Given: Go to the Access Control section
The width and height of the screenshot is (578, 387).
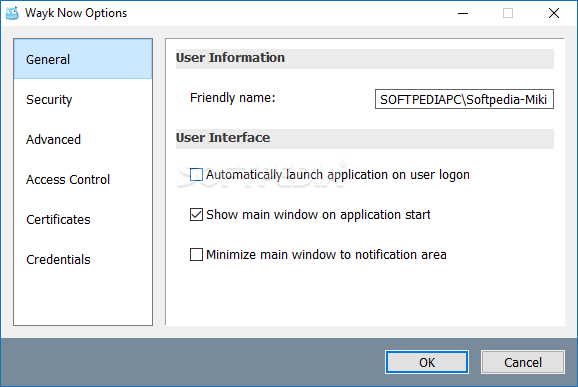Looking at the screenshot, I should [83, 179].
